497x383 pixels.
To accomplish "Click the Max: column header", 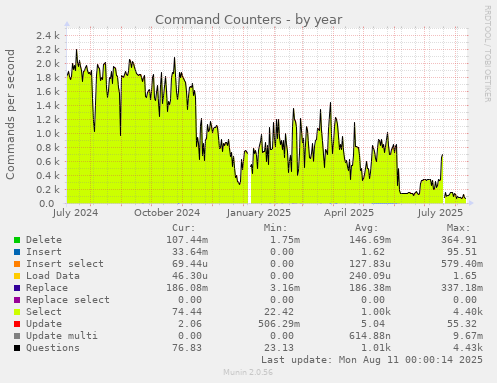I will coord(458,228).
